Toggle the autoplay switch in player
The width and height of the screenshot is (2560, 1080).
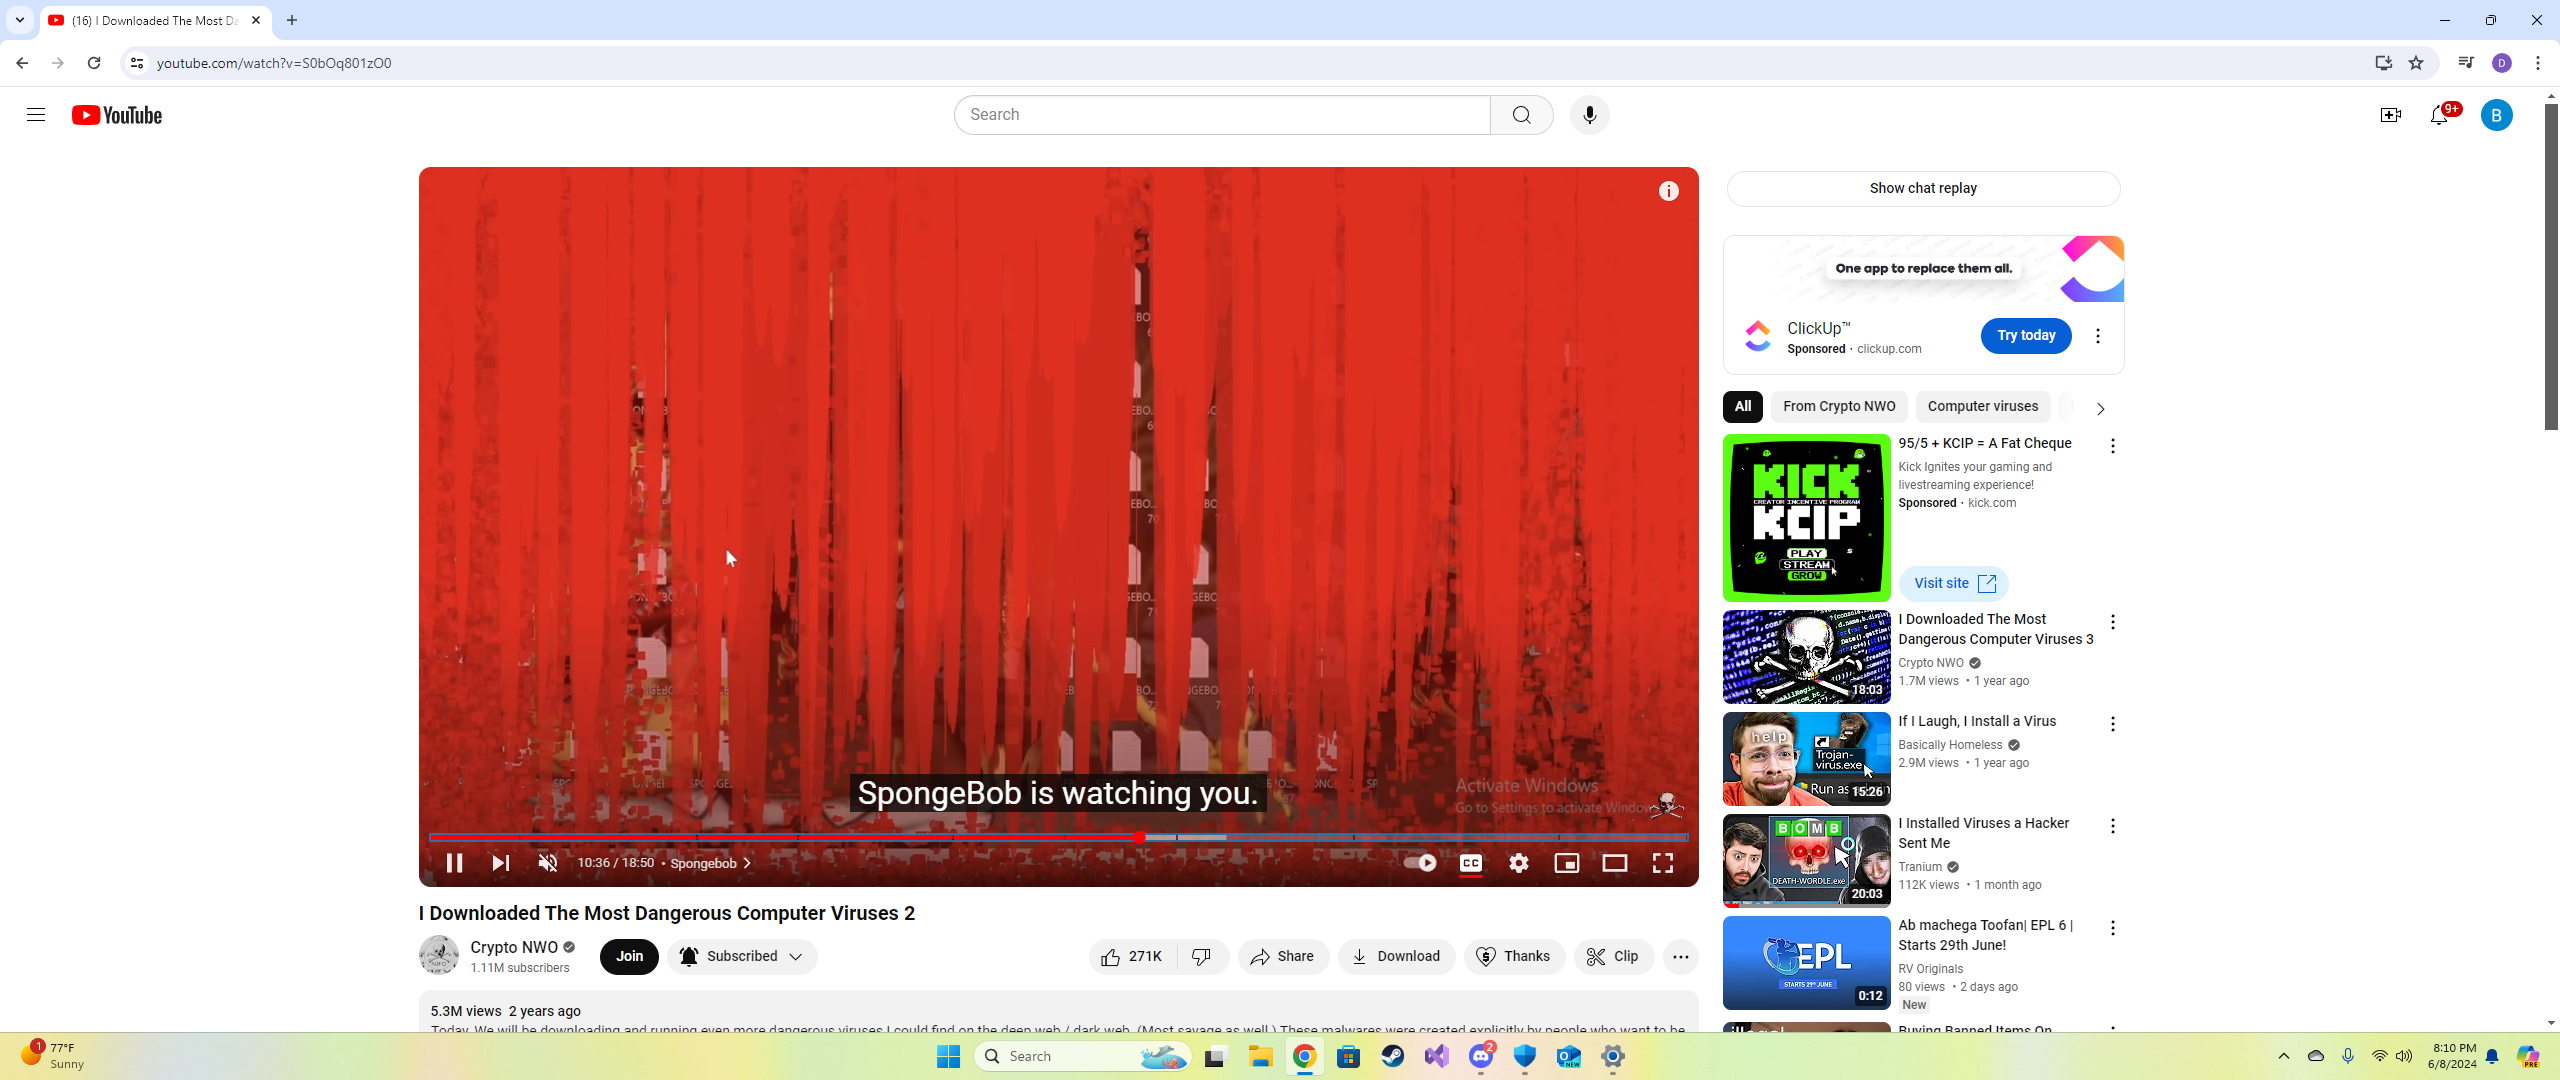pos(1420,863)
